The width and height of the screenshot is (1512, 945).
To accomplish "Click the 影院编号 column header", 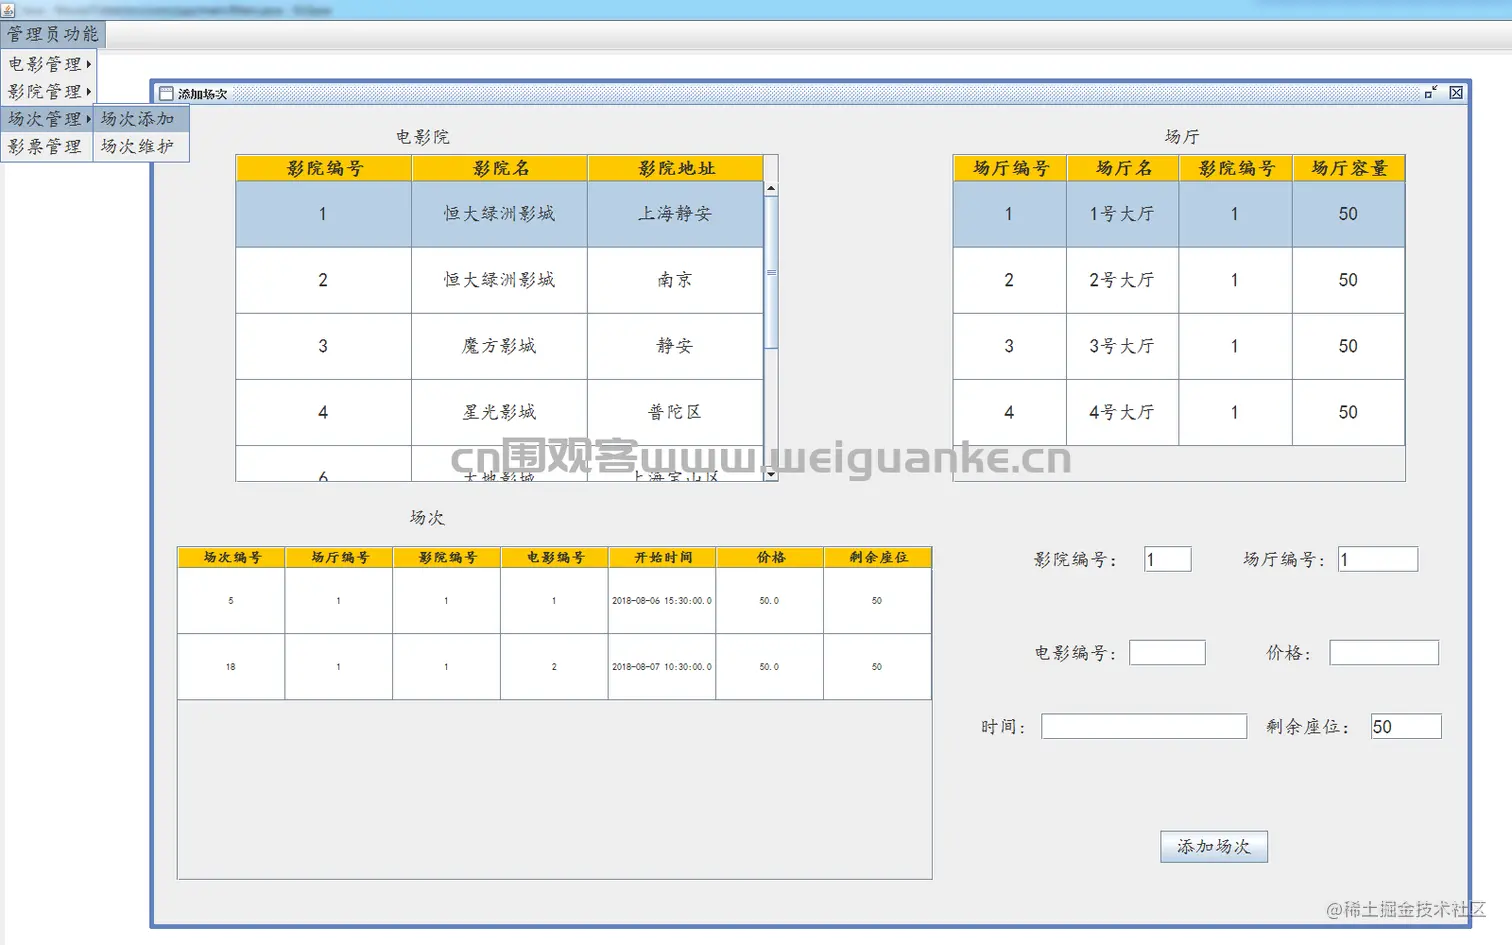I will [324, 168].
